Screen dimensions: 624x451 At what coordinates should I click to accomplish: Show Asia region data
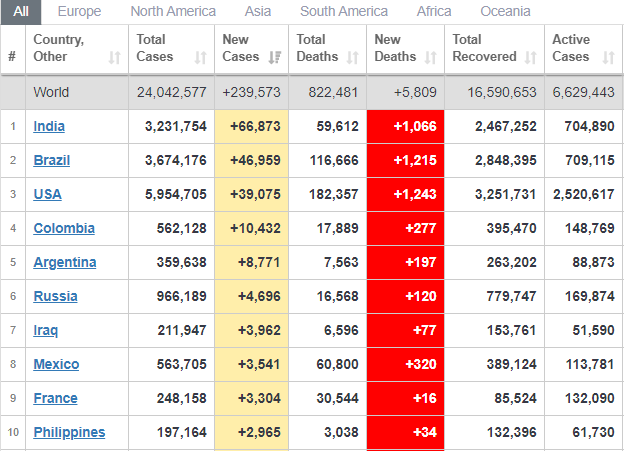258,12
